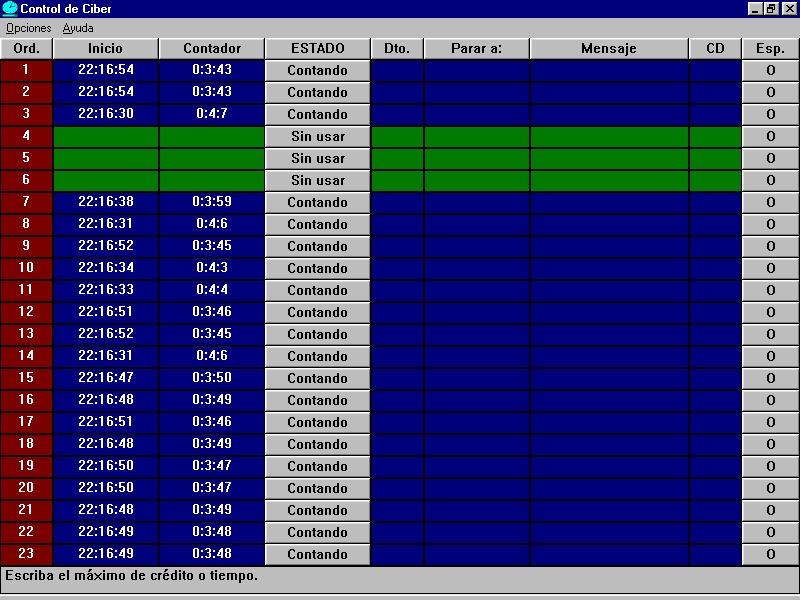Click the red Ord. cell for station 15

26,378
